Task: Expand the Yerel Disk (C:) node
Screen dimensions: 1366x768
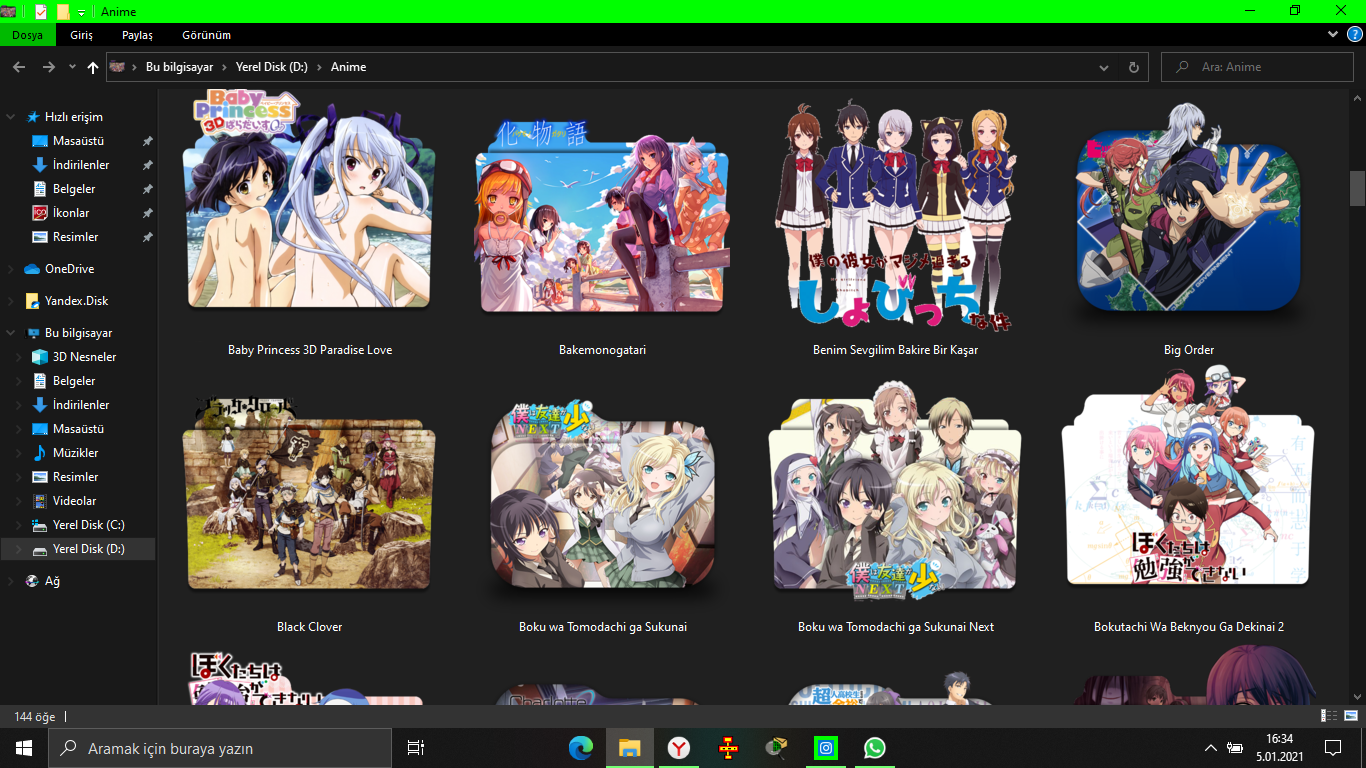Action: 19,525
